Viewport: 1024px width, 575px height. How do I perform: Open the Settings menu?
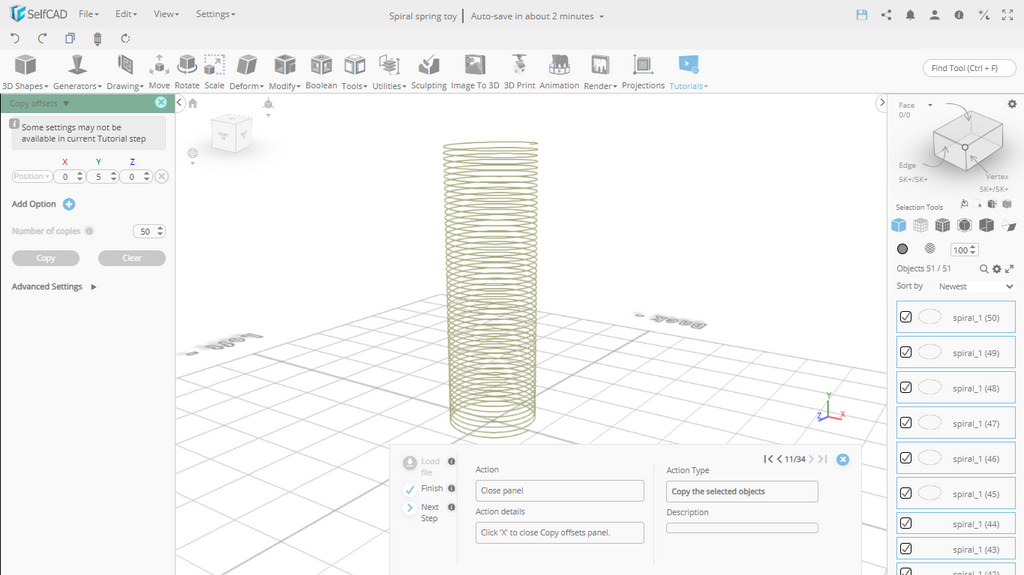pos(216,14)
